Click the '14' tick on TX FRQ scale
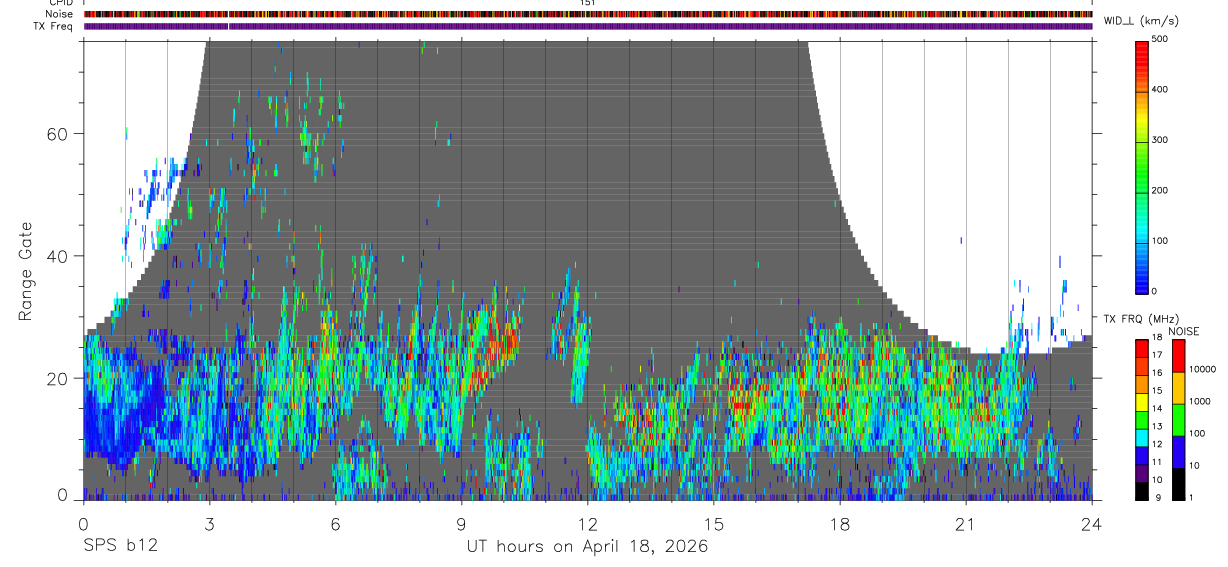The height and width of the screenshot is (567, 1228). [x=1157, y=409]
